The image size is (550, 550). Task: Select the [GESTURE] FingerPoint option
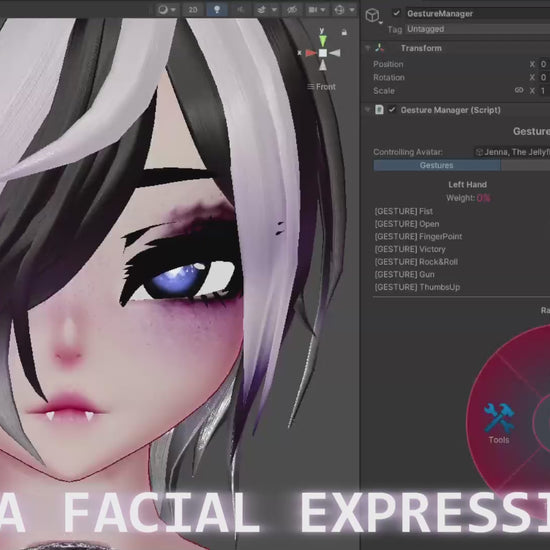tap(418, 236)
